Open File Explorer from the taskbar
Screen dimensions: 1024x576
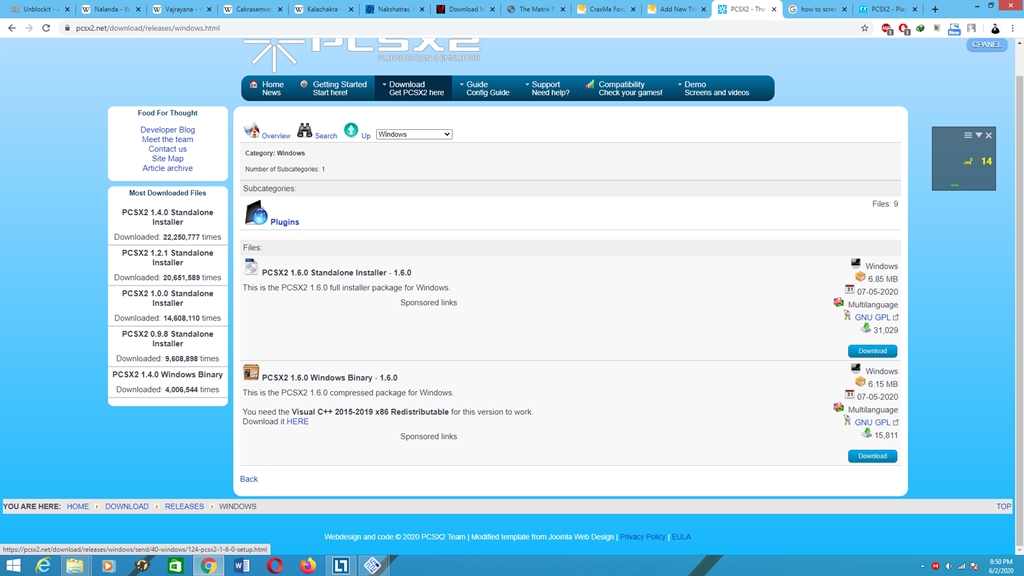[75, 566]
